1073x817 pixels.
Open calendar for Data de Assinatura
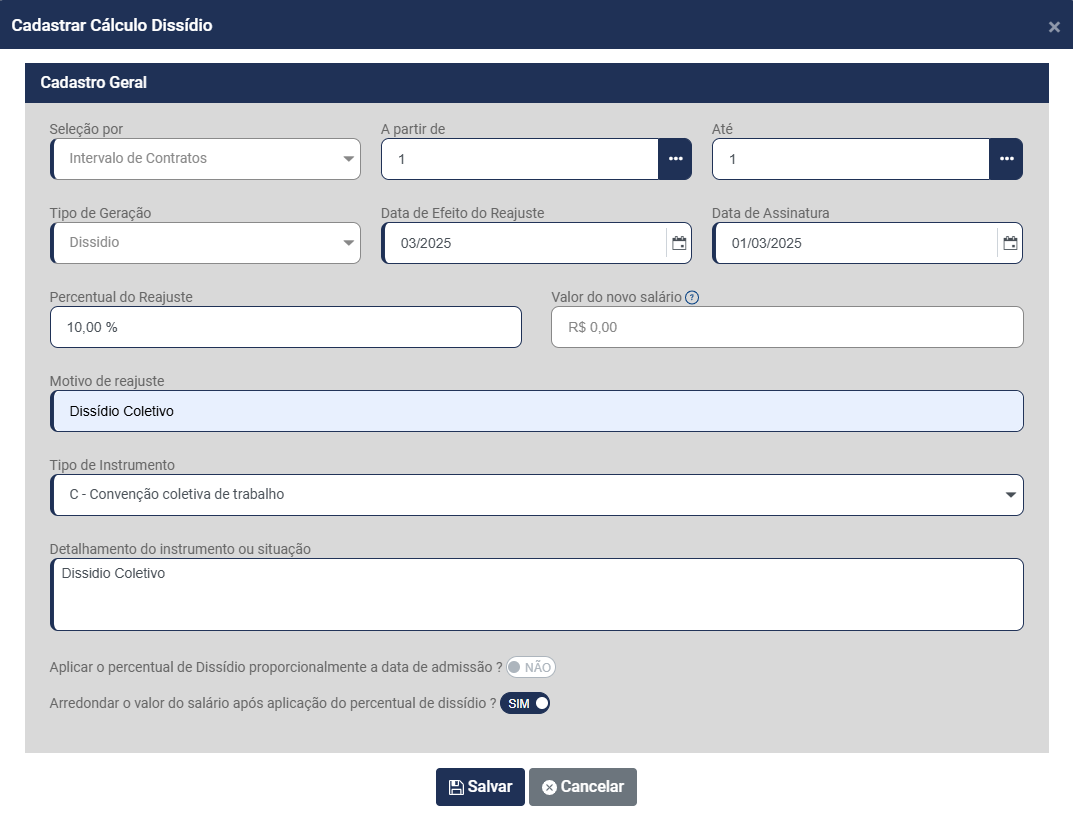click(1010, 243)
